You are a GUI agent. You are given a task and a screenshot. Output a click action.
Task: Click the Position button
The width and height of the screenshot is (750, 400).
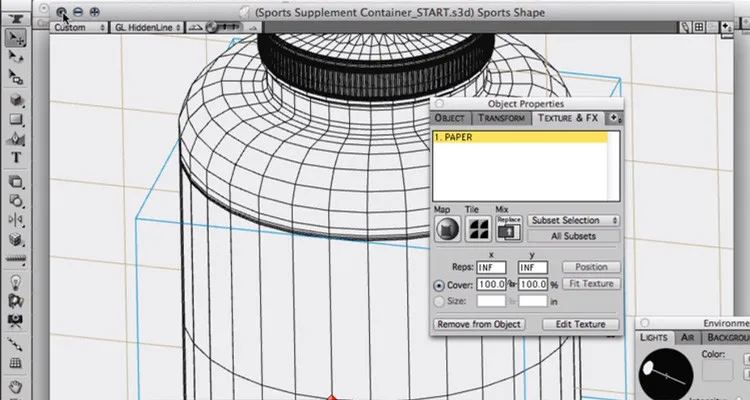(x=591, y=267)
